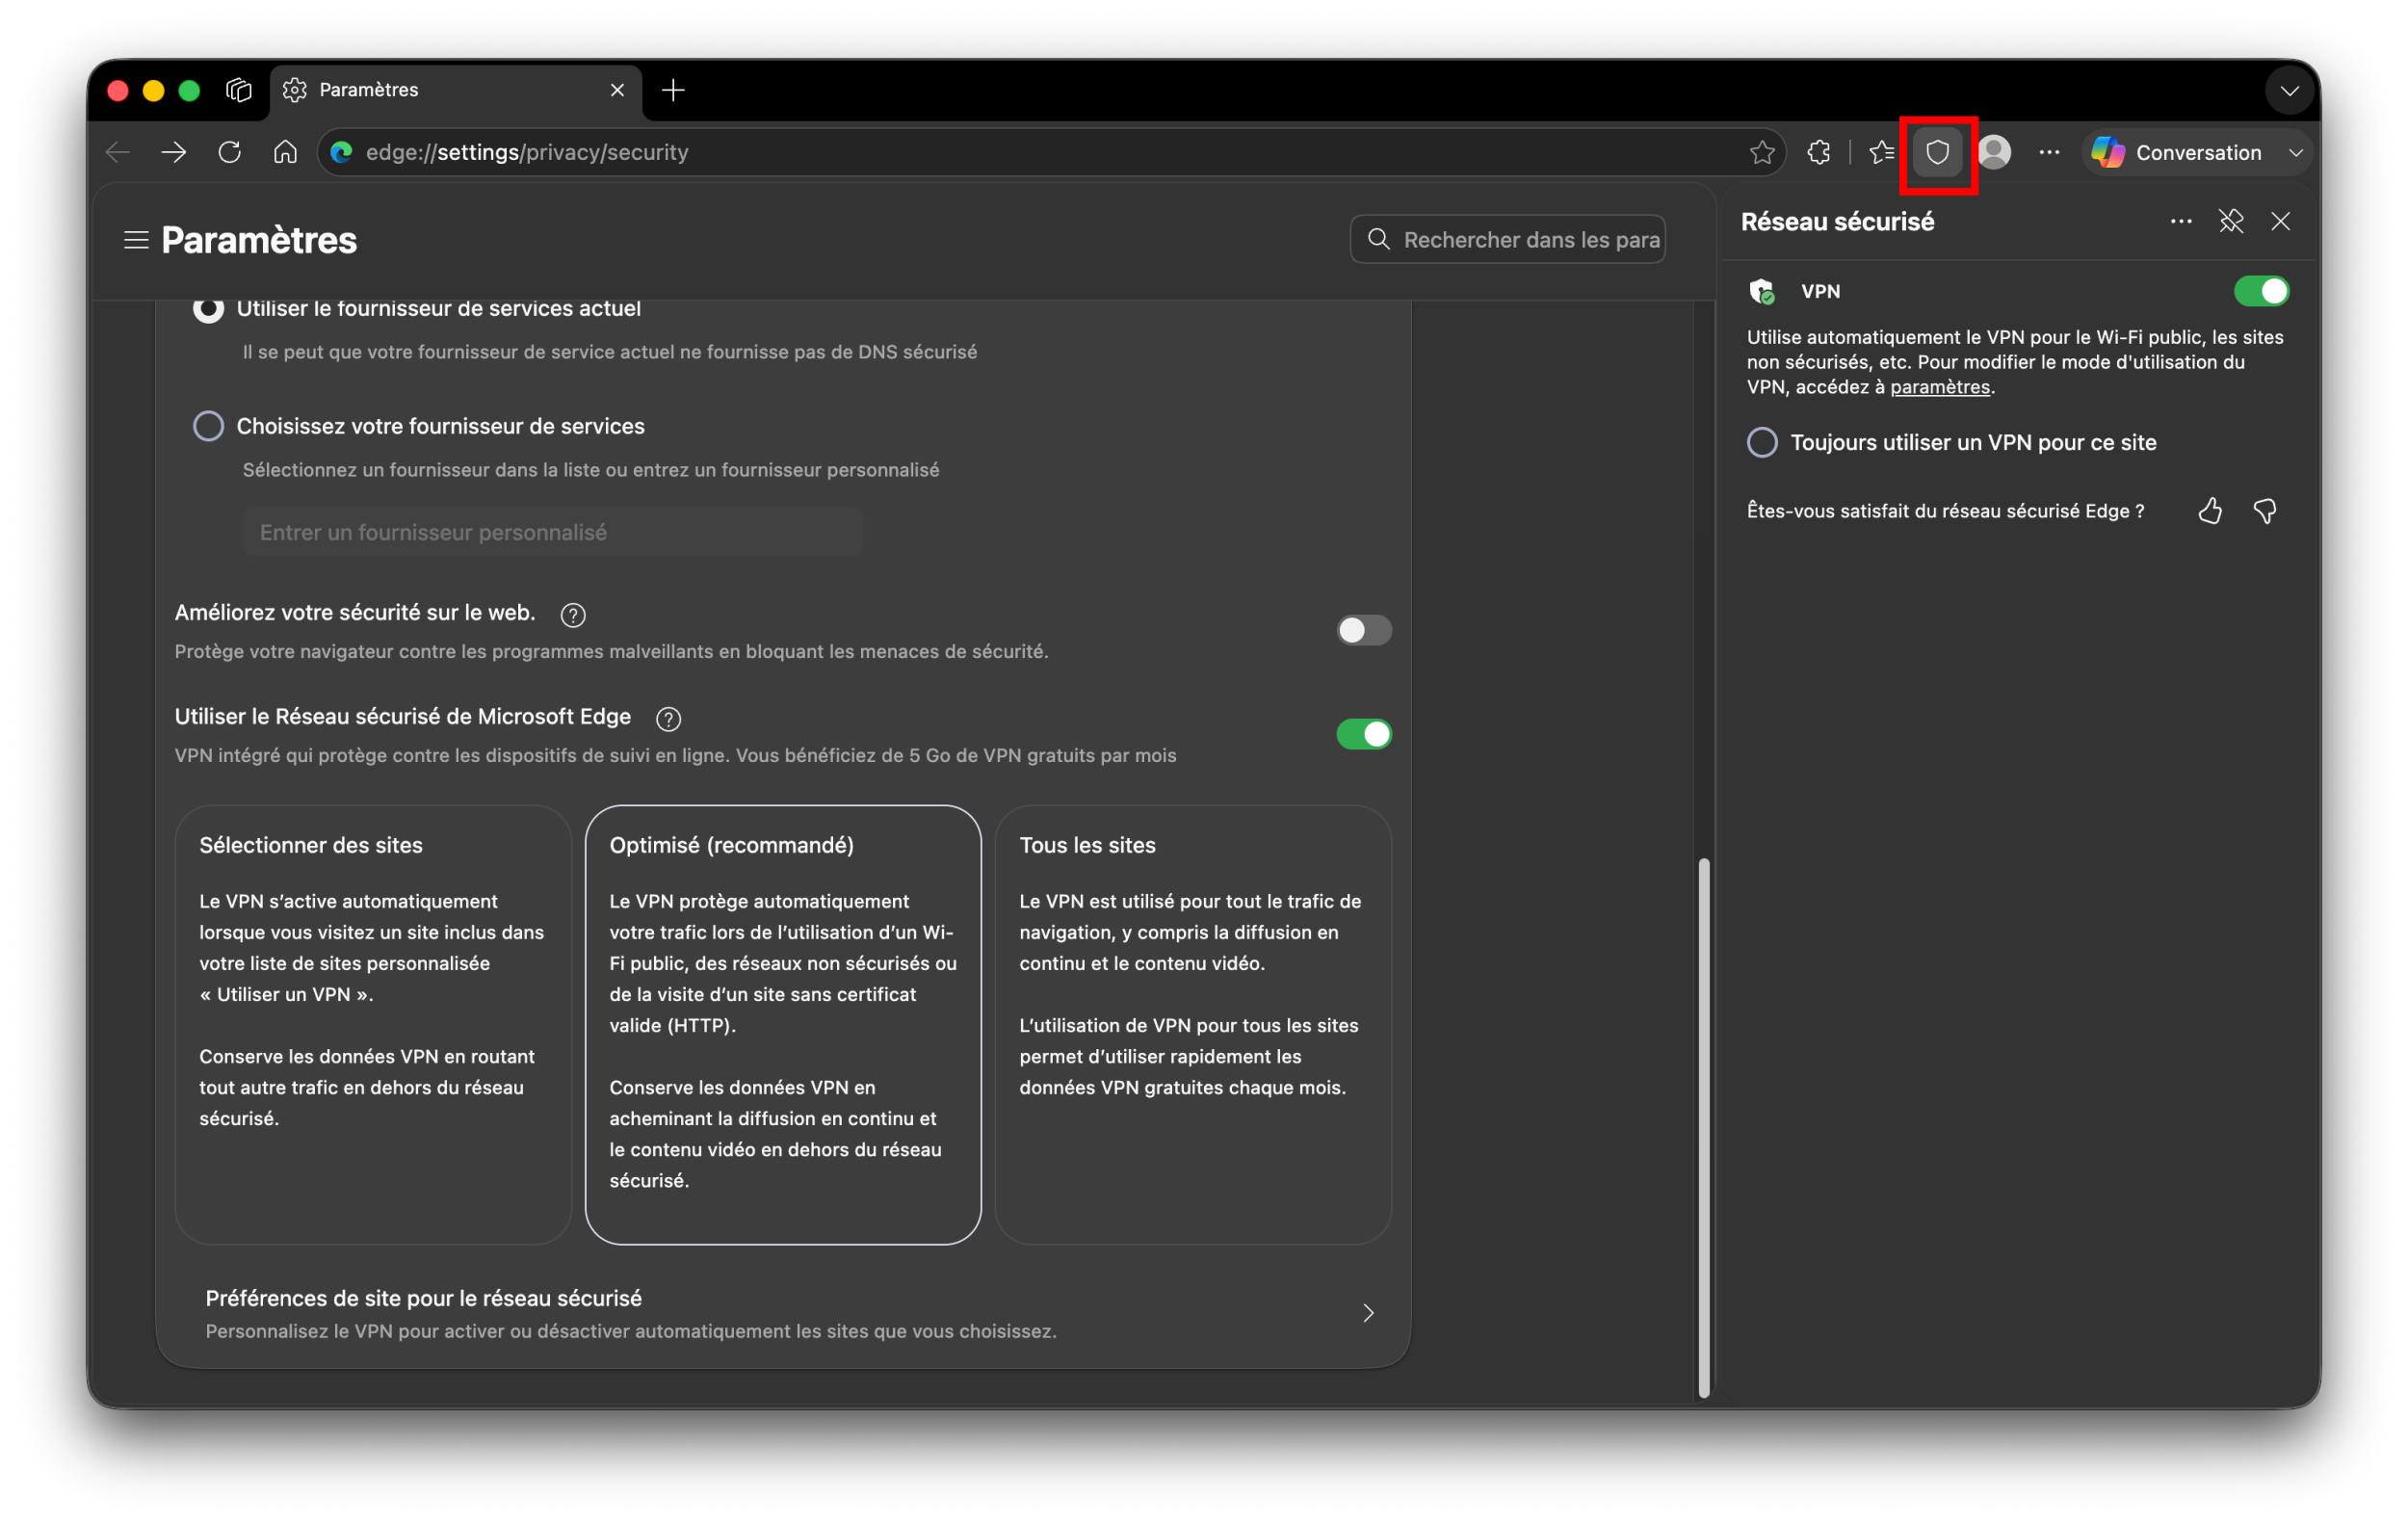Select the Paramètres tab
The height and width of the screenshot is (1524, 2408).
click(456, 90)
